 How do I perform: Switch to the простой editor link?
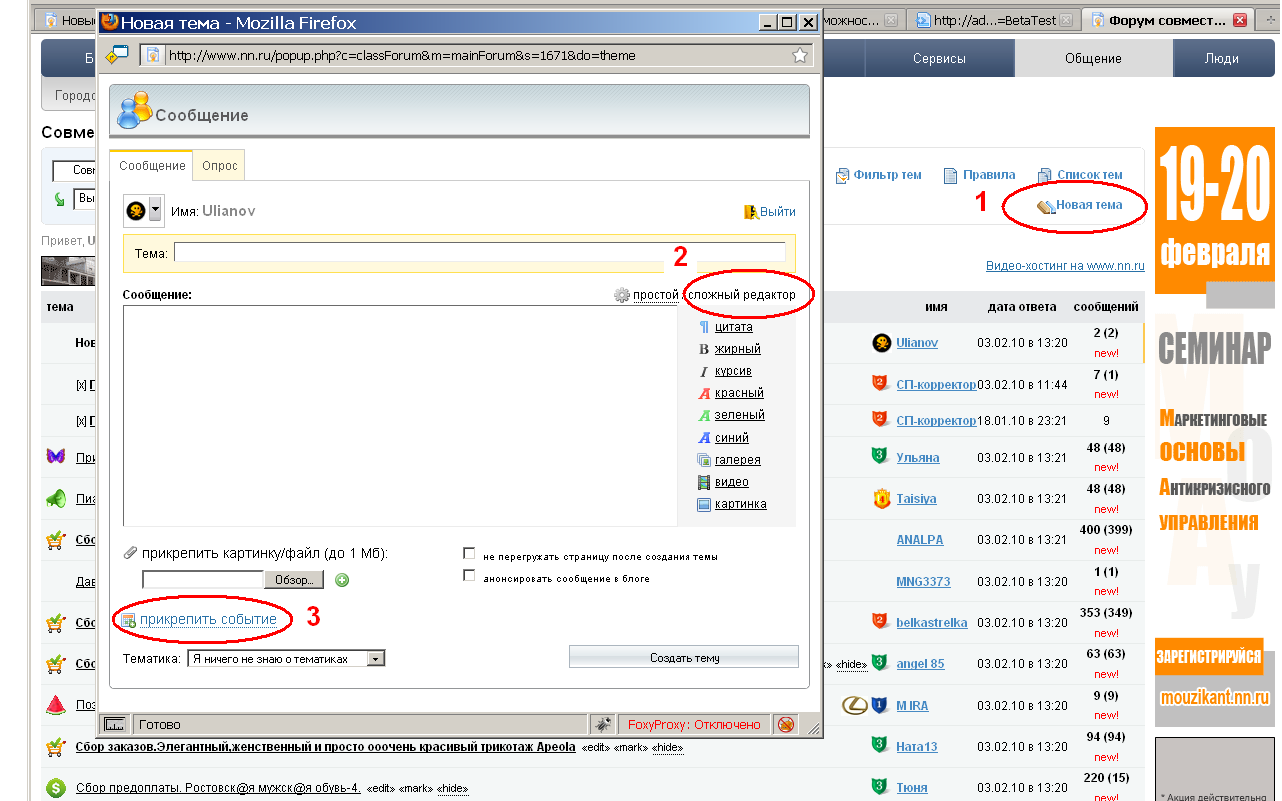click(656, 295)
